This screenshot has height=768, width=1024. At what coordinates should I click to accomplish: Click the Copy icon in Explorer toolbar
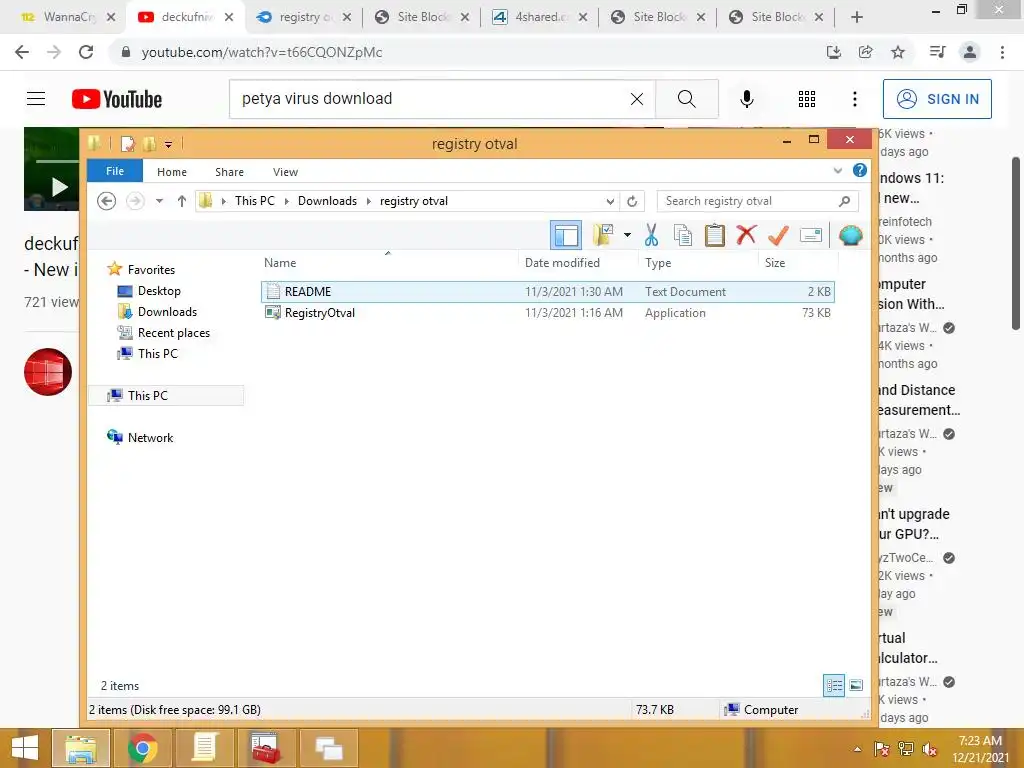click(682, 235)
